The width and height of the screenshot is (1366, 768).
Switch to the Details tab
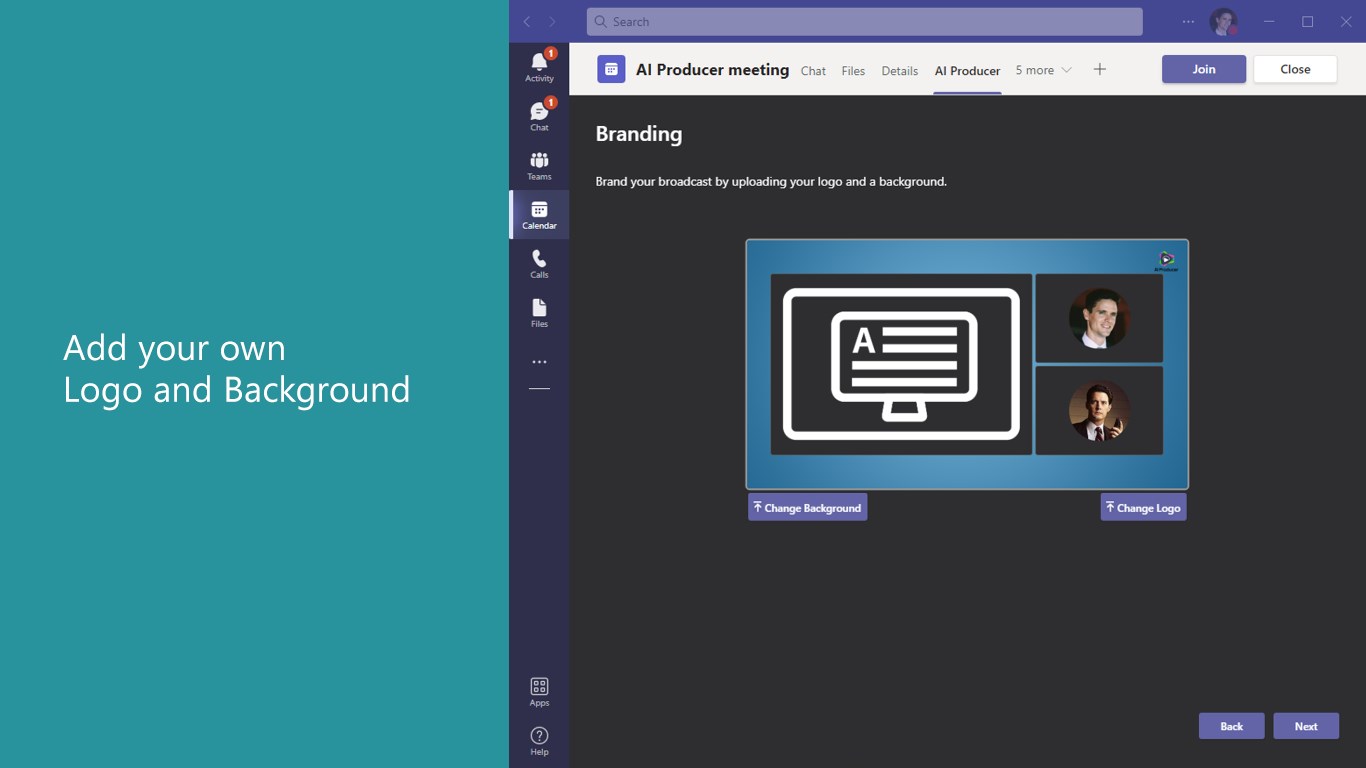[899, 71]
